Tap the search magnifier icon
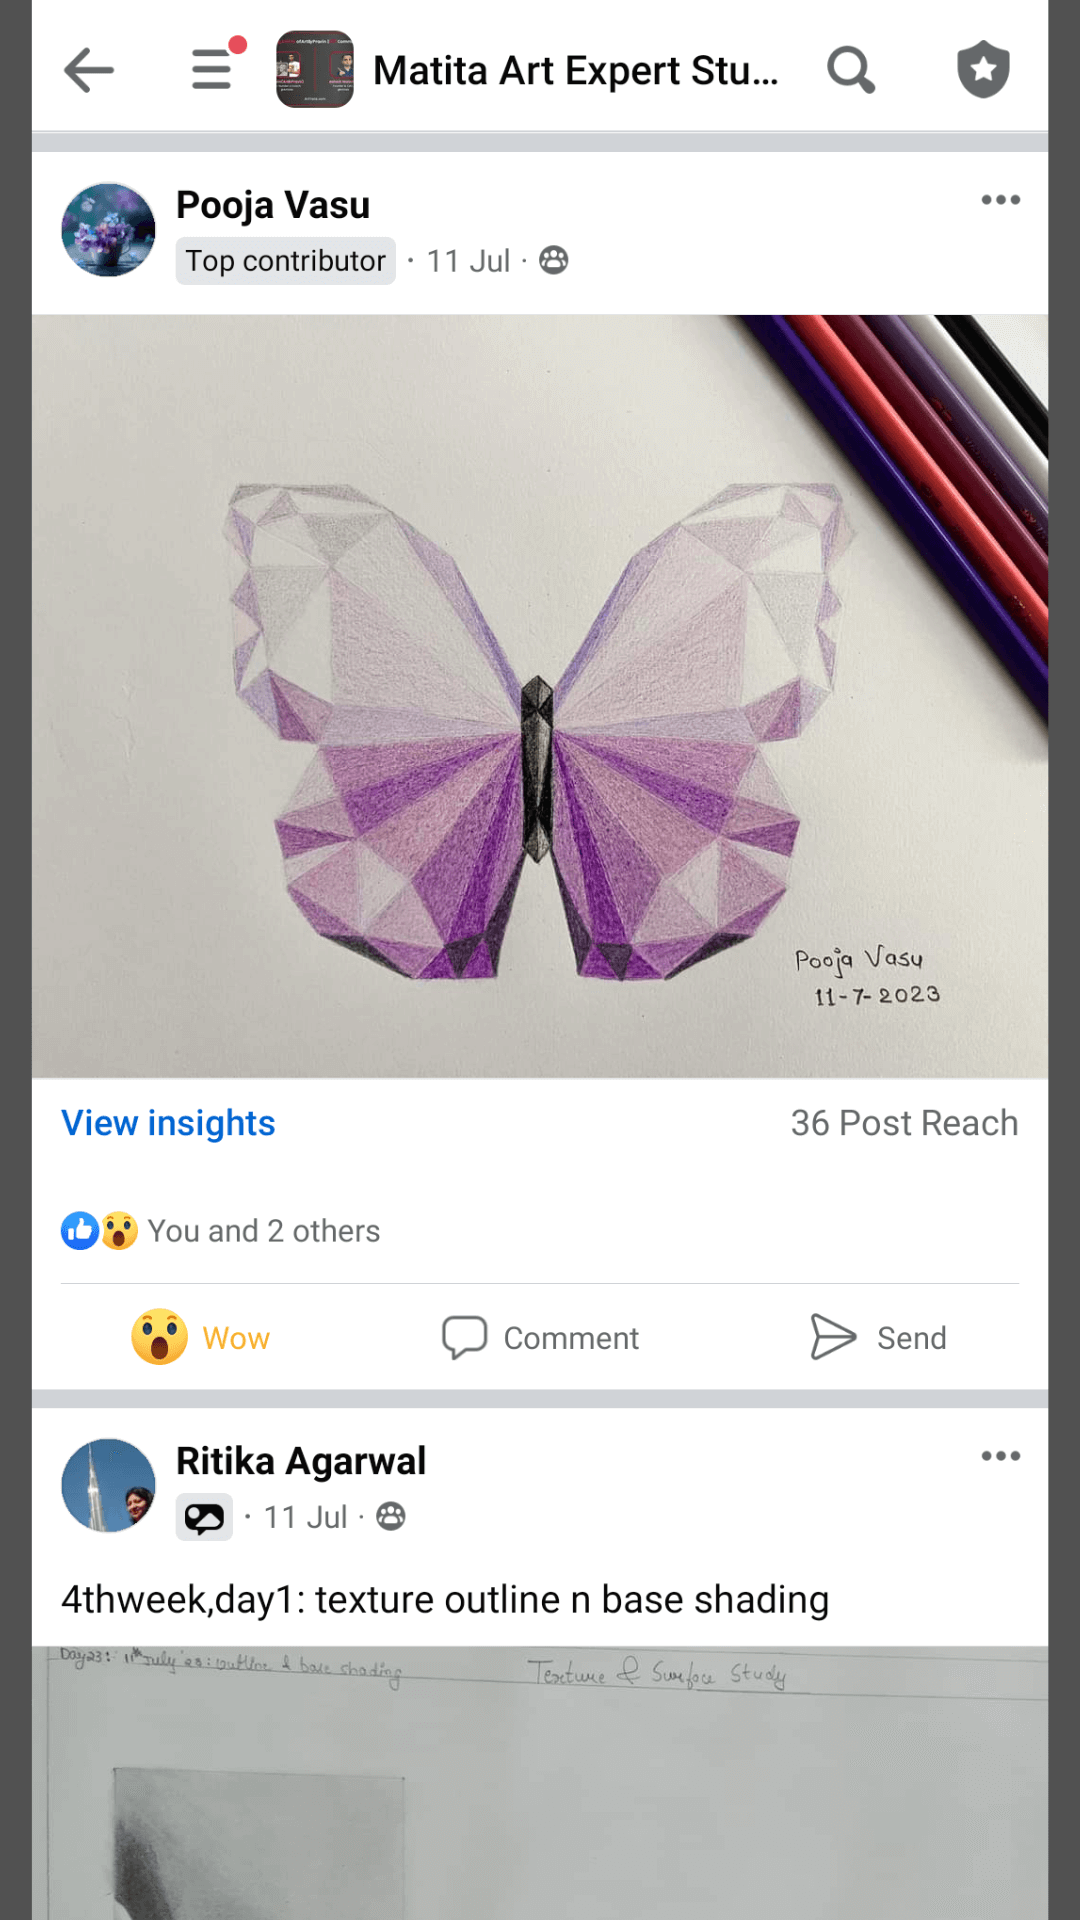 coord(851,70)
